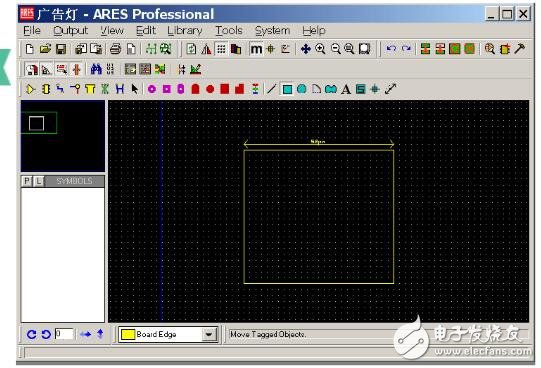Expand the Board Edge layer dropdown
The image size is (541, 368).
tap(209, 334)
